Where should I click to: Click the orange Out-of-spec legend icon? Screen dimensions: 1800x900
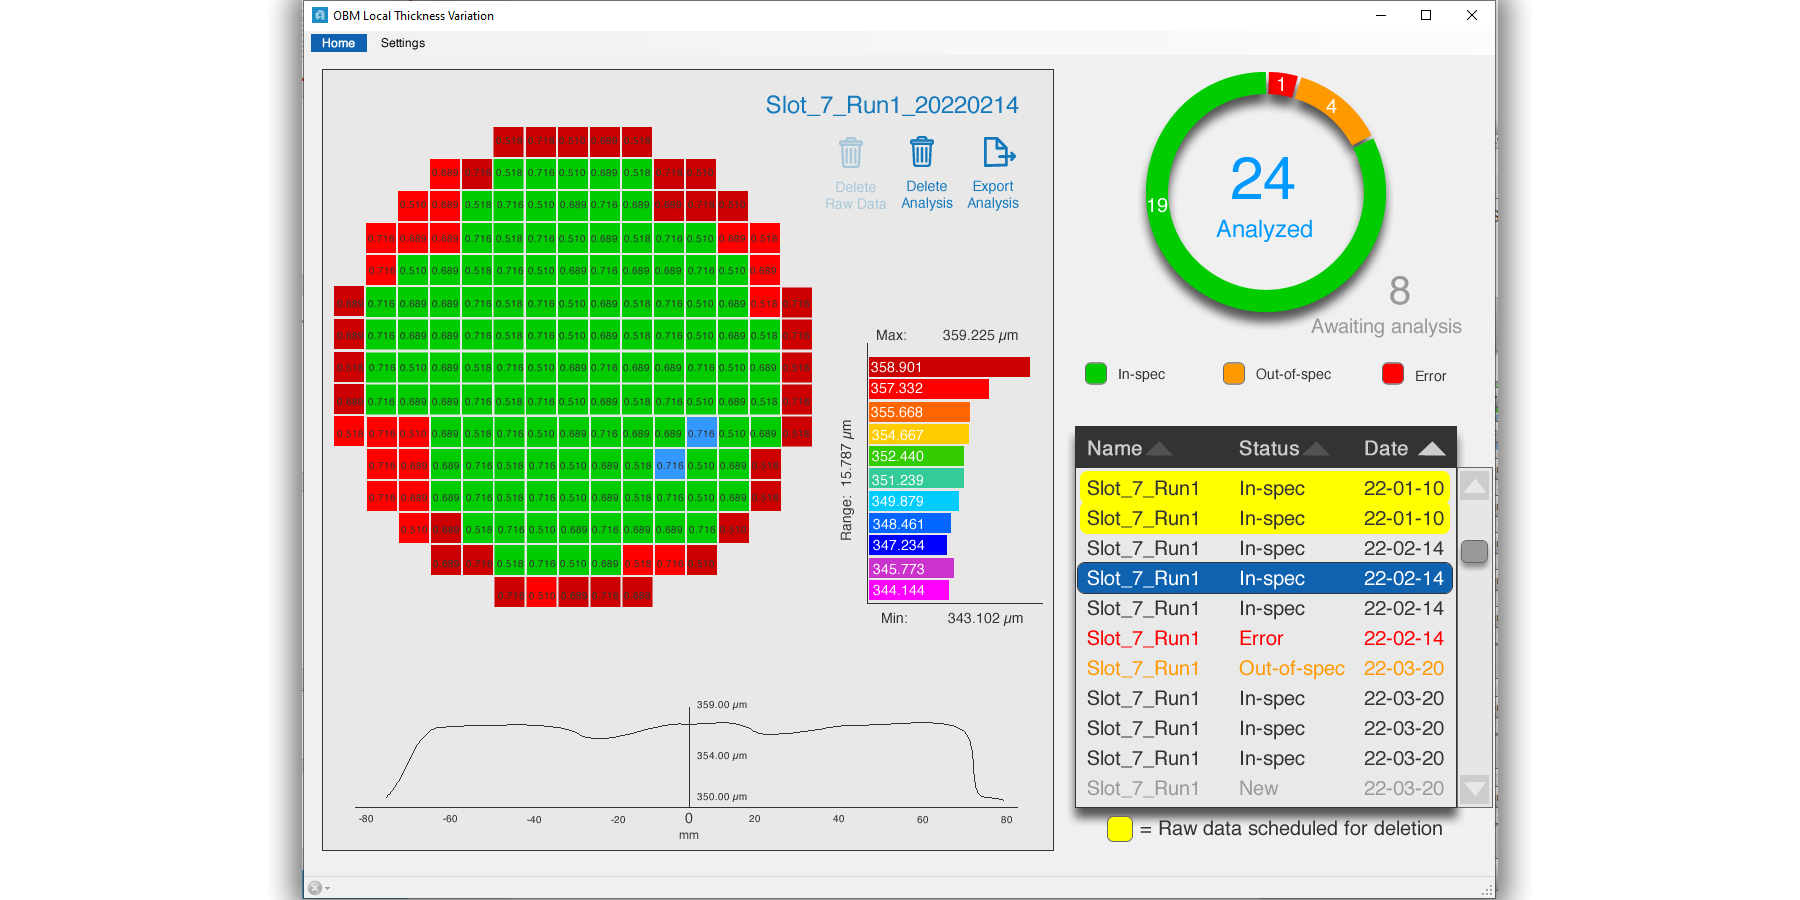pos(1234,374)
